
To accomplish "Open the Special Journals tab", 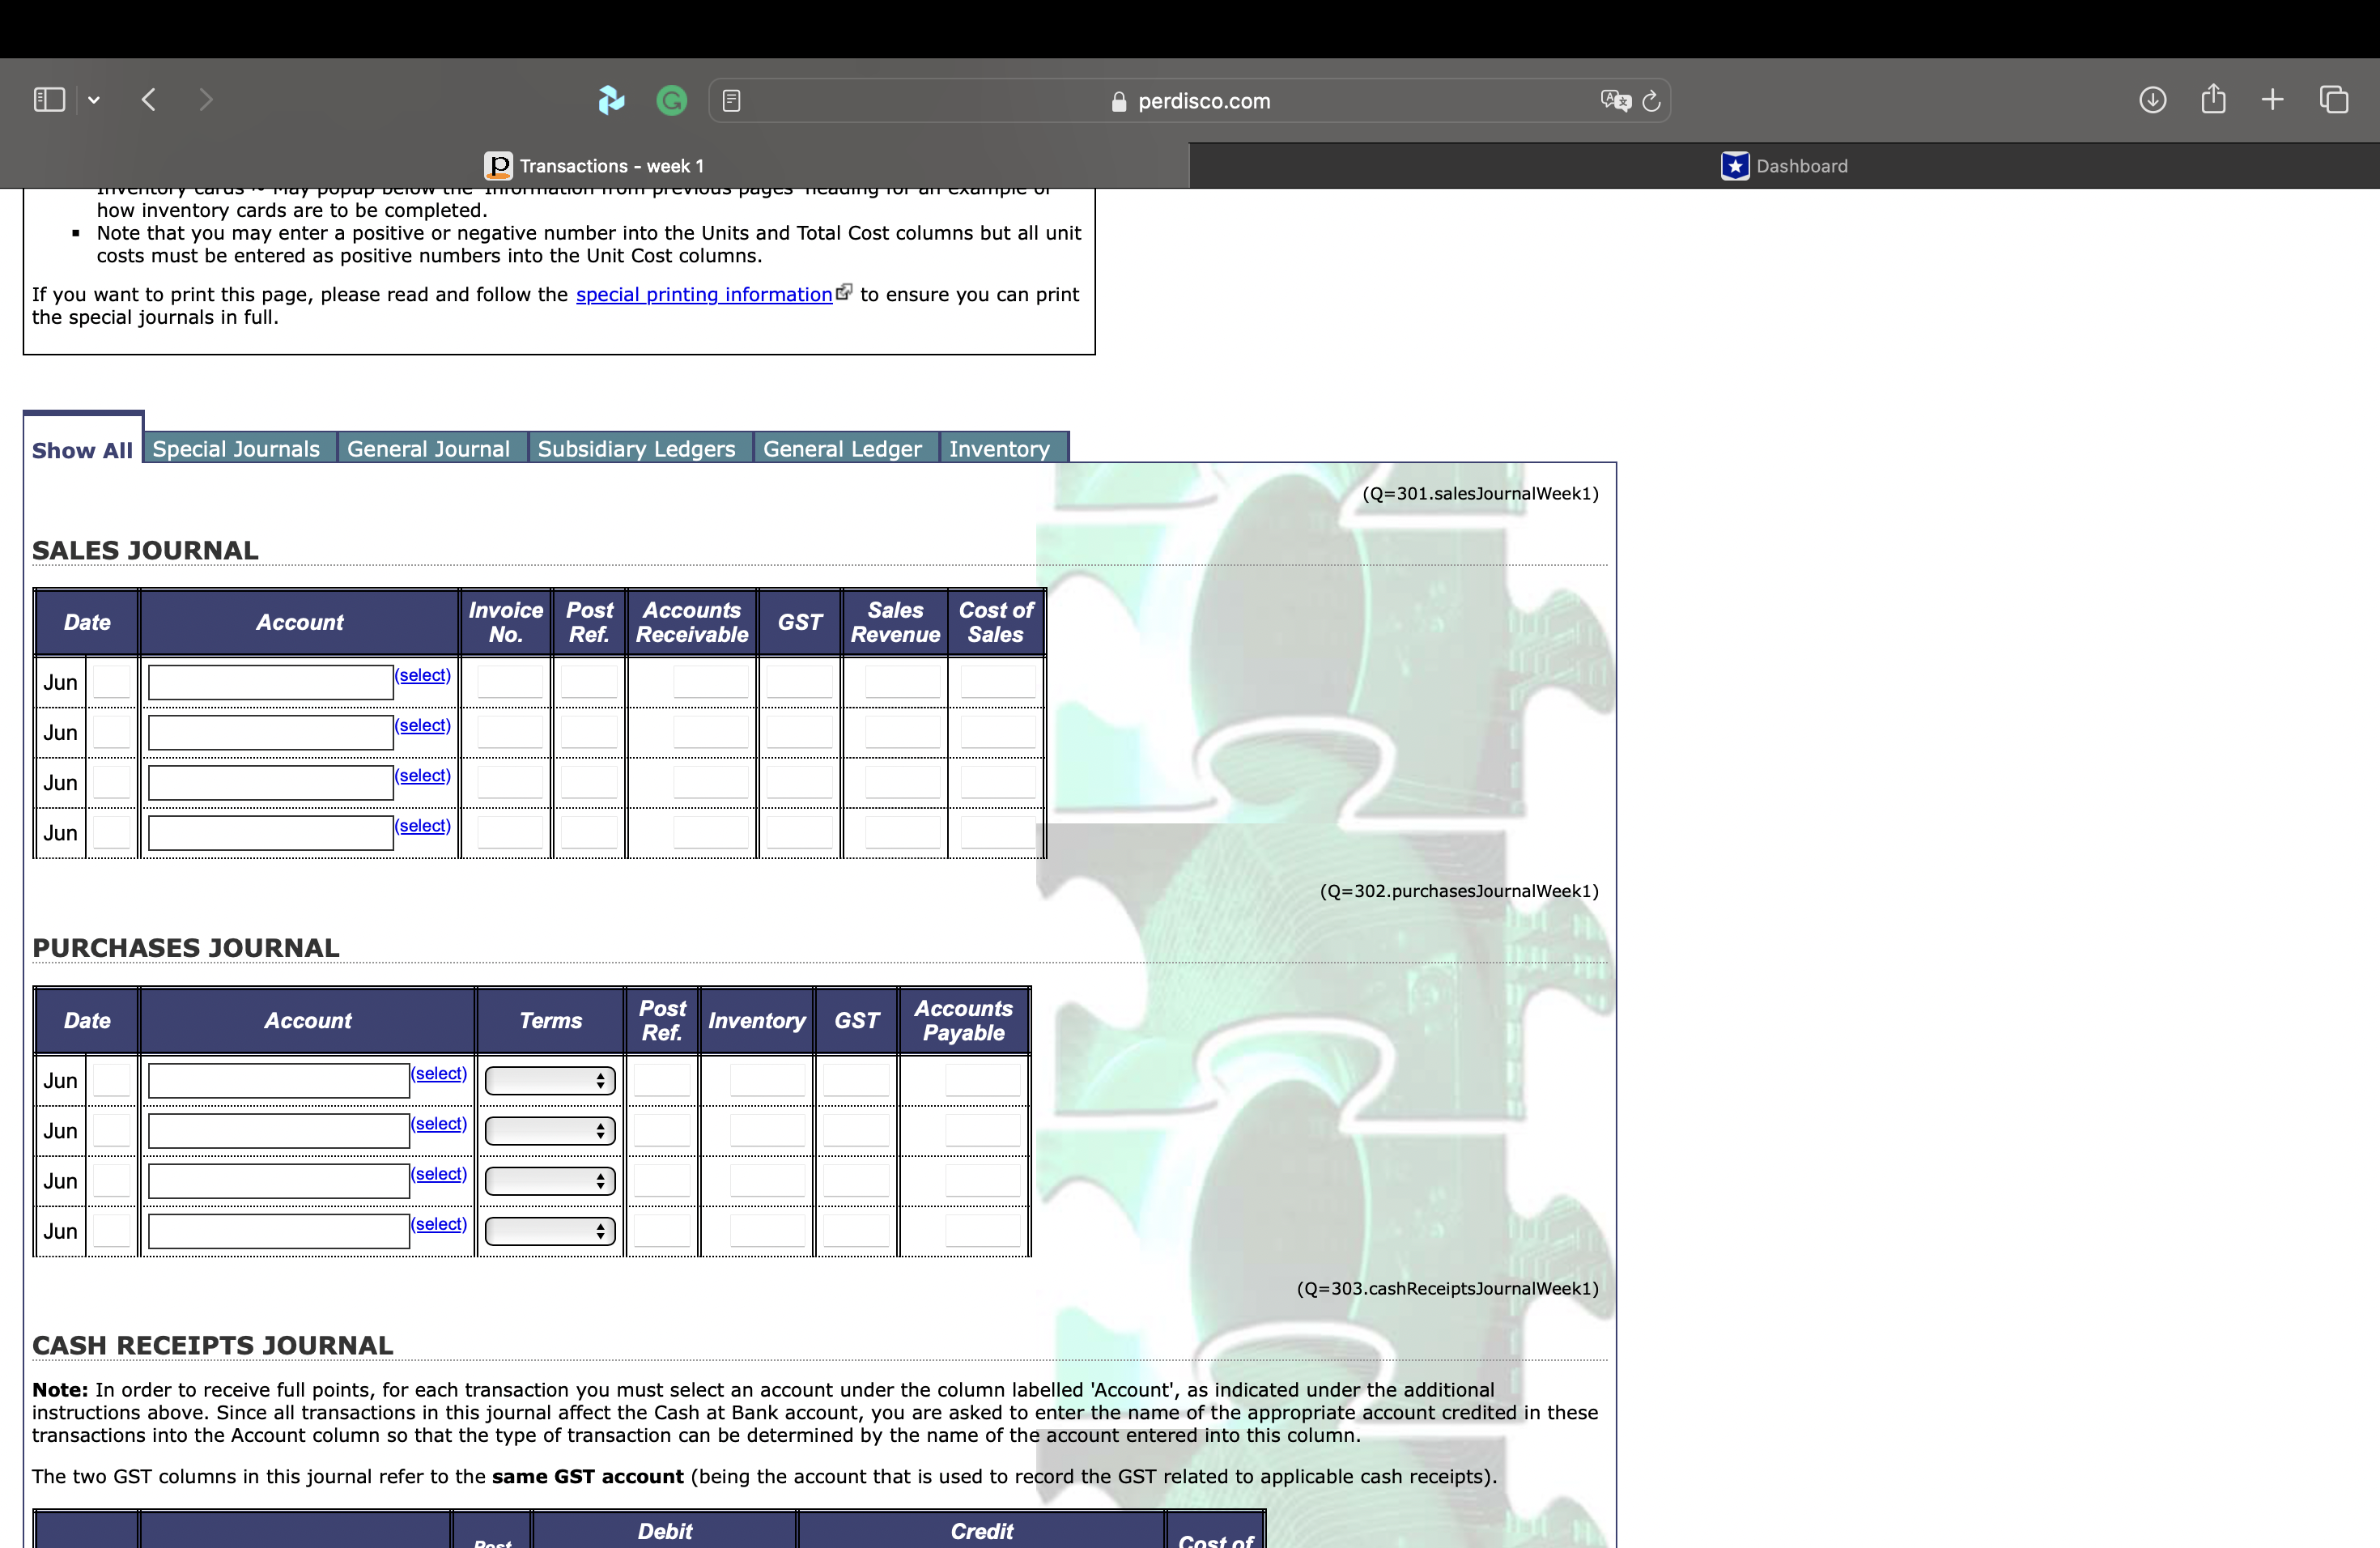I will (x=238, y=448).
